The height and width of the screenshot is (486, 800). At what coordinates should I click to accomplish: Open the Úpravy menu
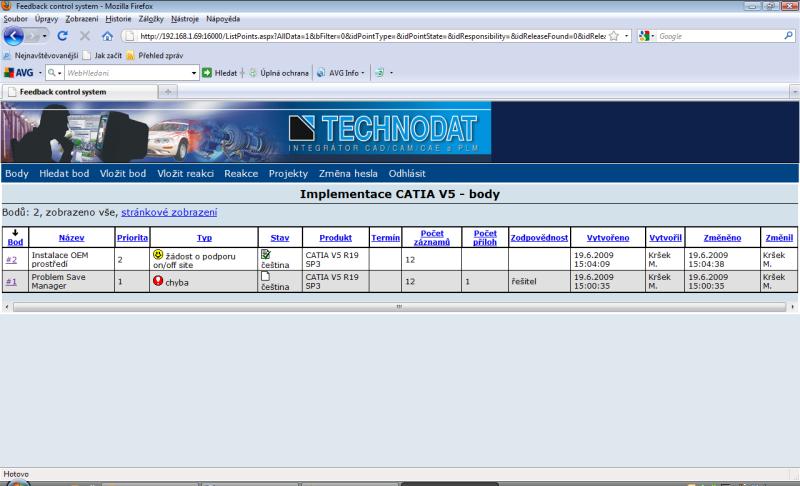(x=46, y=19)
